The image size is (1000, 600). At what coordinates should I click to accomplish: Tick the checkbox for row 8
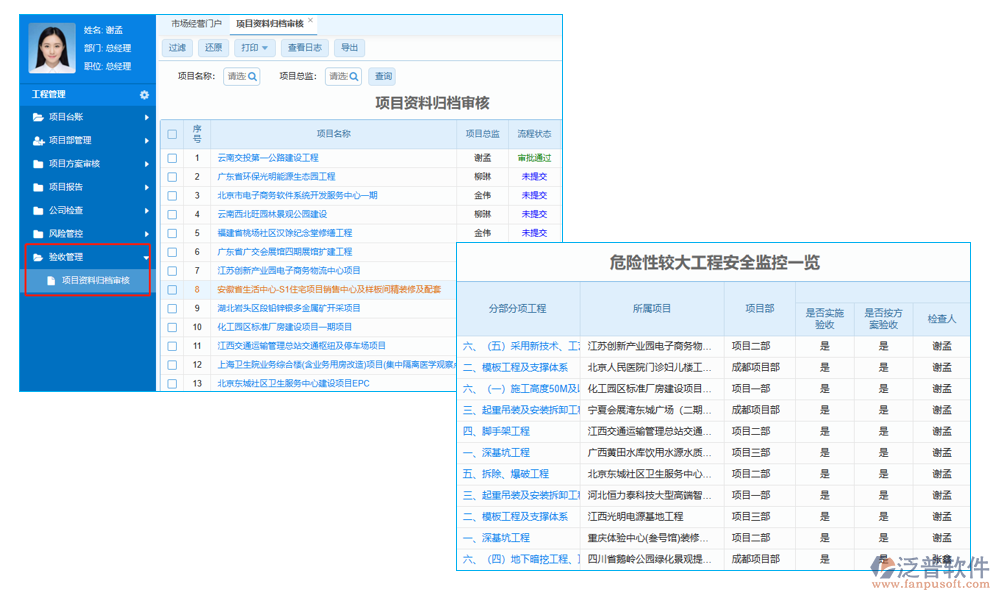(x=172, y=289)
